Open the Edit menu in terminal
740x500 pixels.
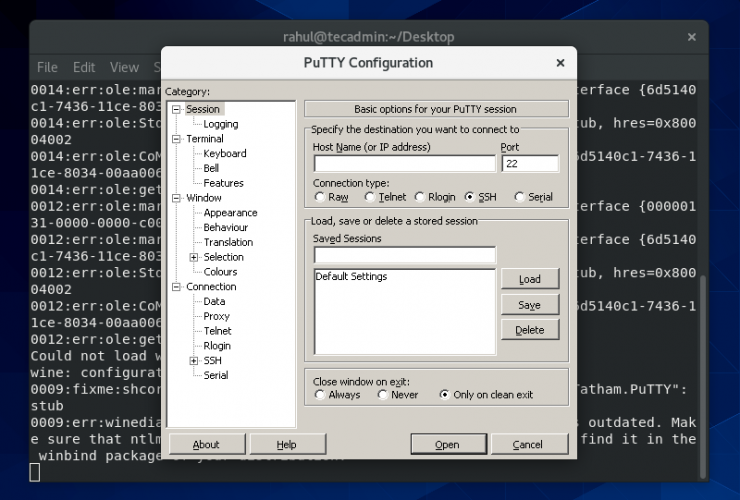click(84, 67)
